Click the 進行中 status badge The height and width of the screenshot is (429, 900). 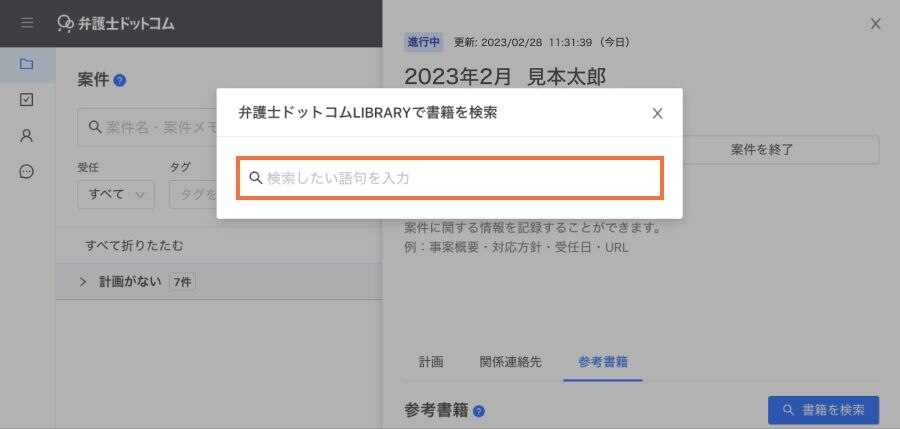[424, 42]
